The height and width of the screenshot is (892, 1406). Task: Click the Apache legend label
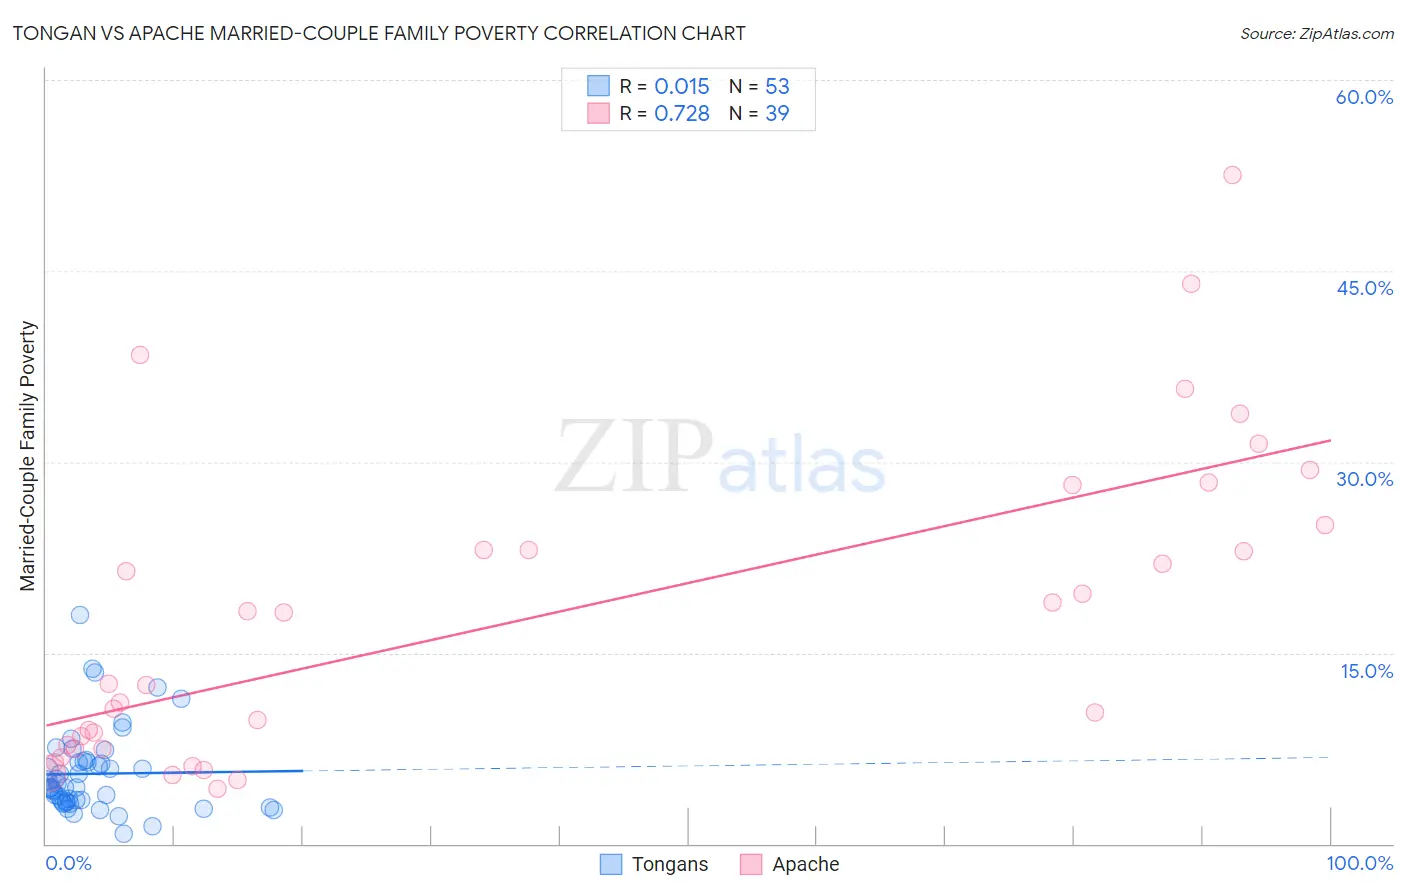(806, 864)
